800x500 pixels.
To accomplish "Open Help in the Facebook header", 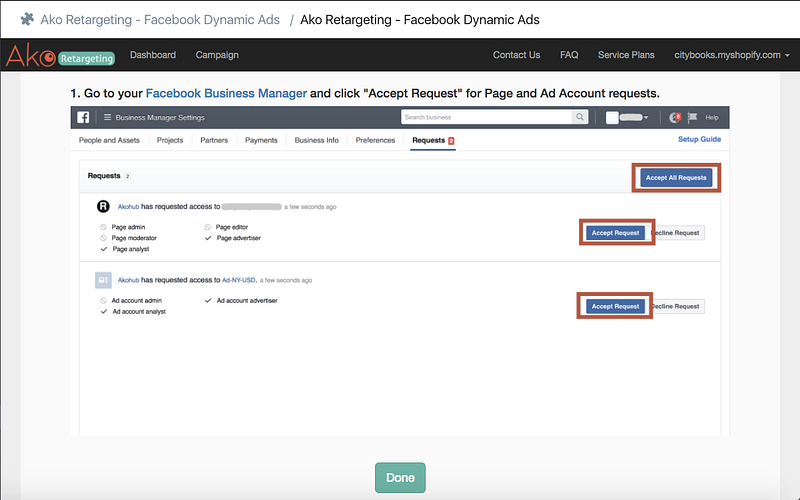I will tap(712, 117).
